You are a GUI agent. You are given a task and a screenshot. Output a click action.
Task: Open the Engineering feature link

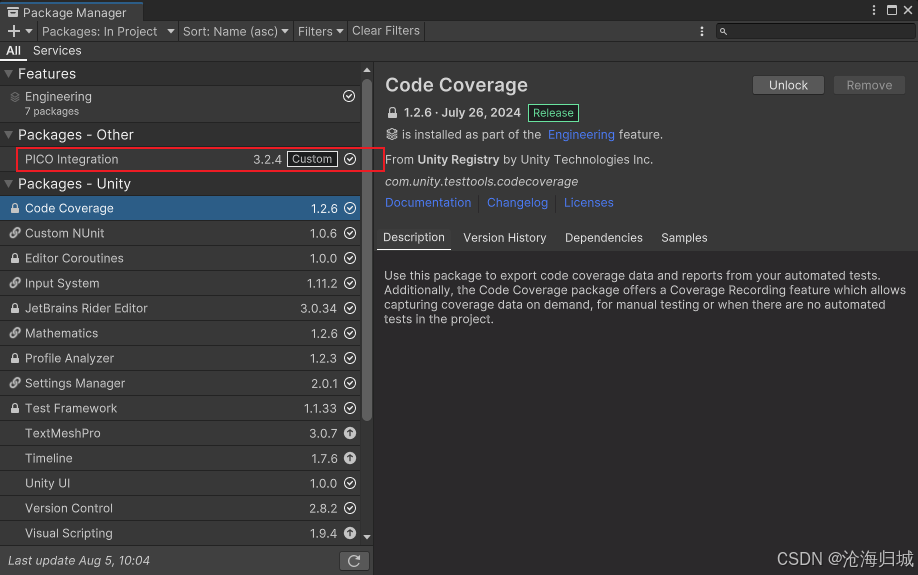(x=581, y=135)
